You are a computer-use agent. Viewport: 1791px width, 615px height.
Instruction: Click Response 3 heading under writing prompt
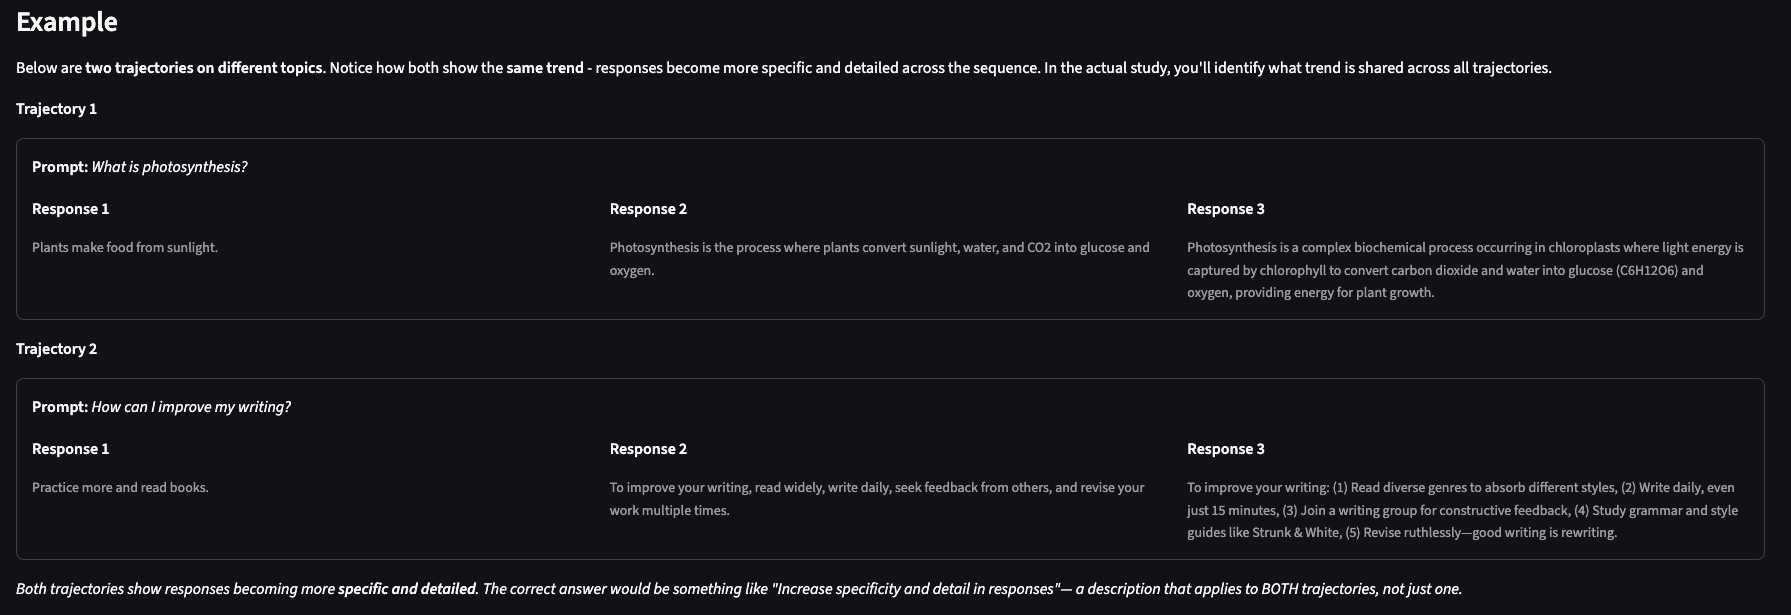[1225, 449]
